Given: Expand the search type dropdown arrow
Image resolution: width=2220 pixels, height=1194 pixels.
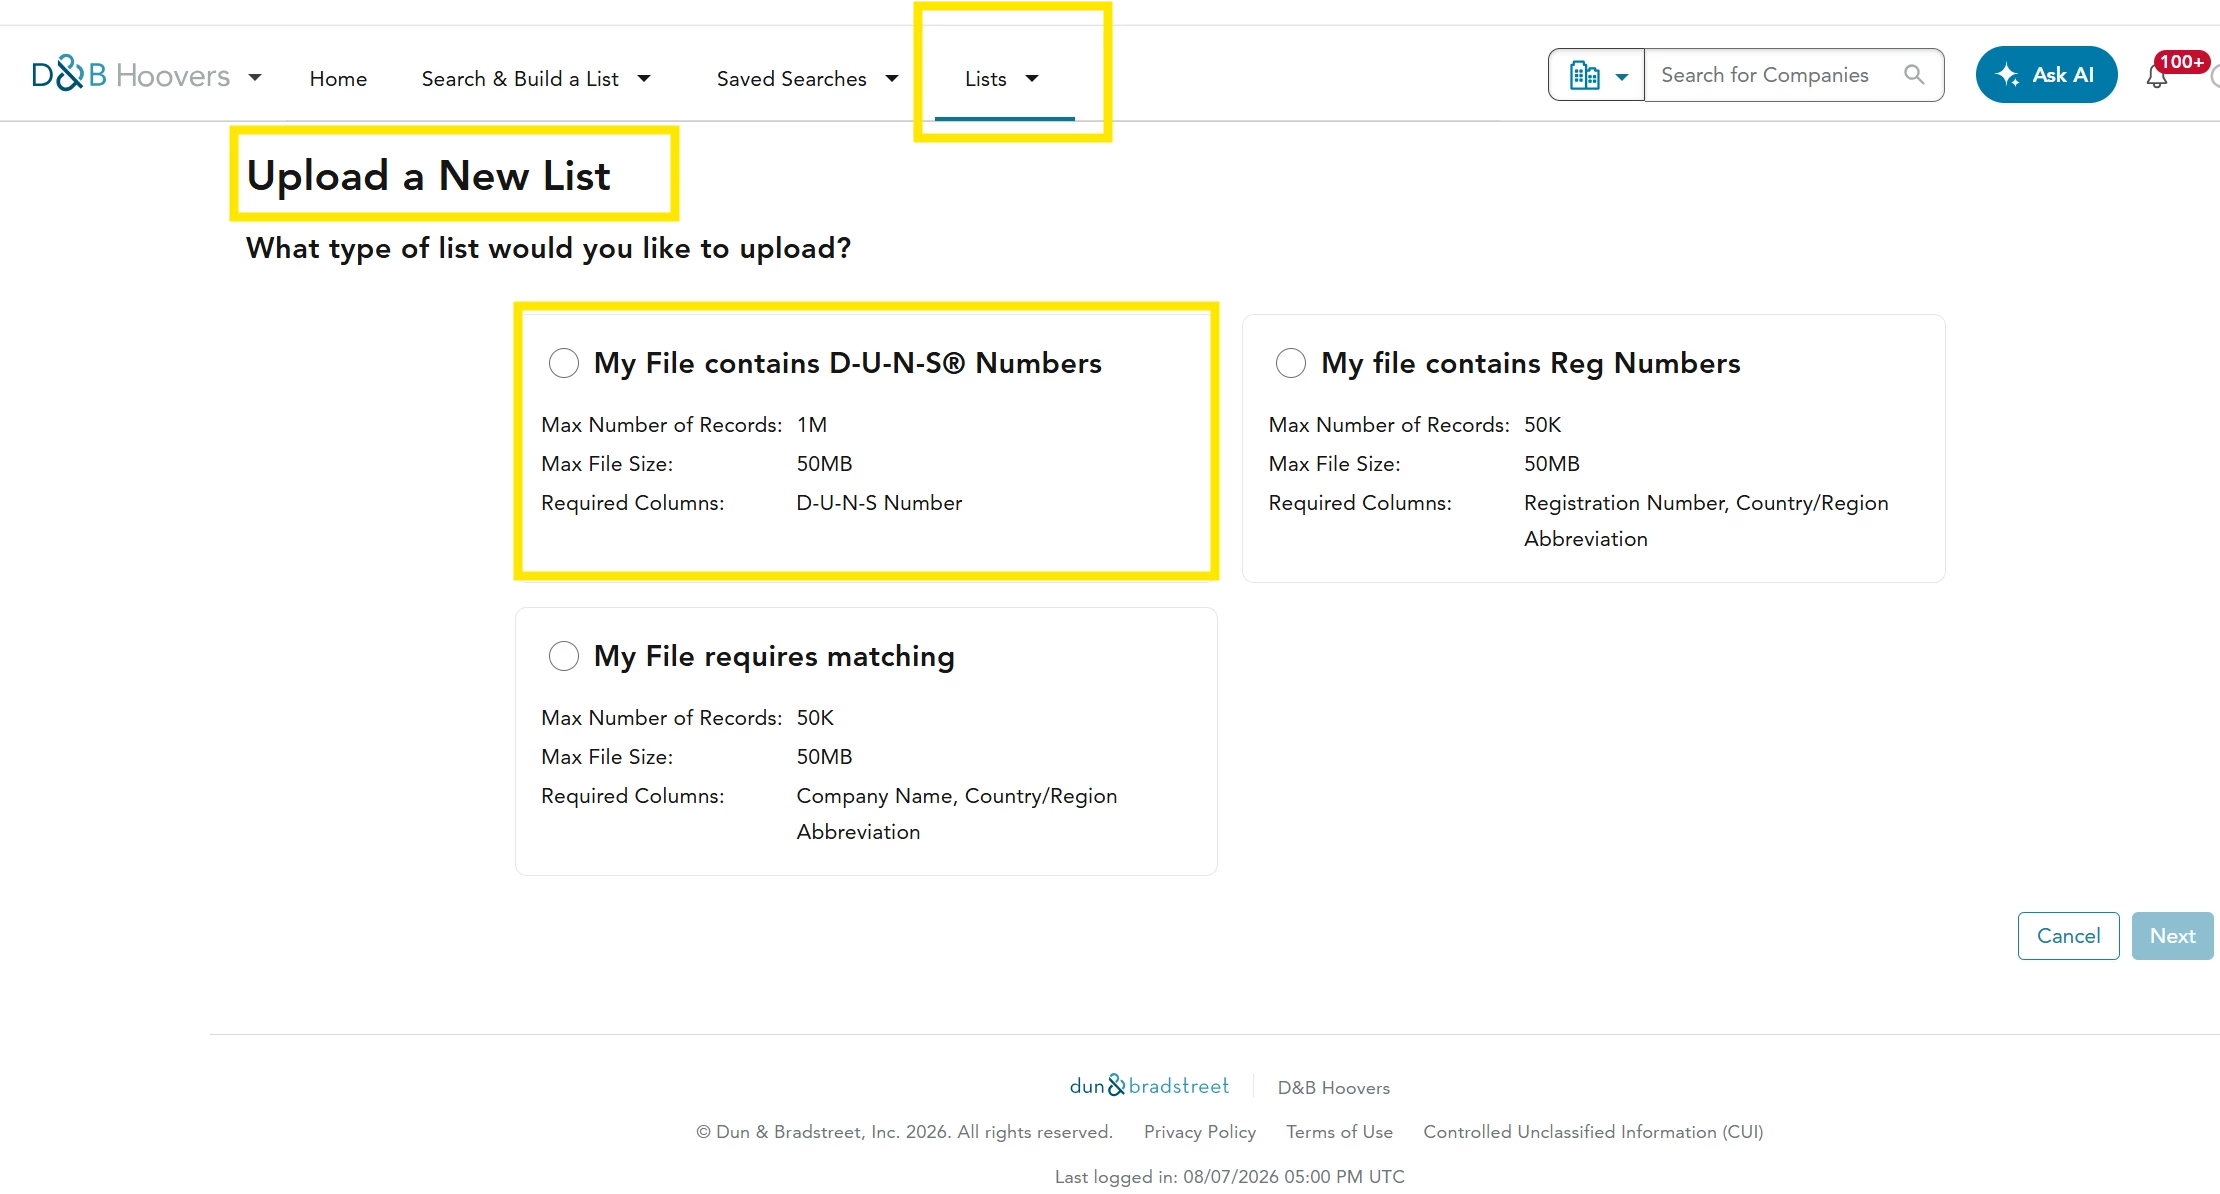Looking at the screenshot, I should [1622, 77].
